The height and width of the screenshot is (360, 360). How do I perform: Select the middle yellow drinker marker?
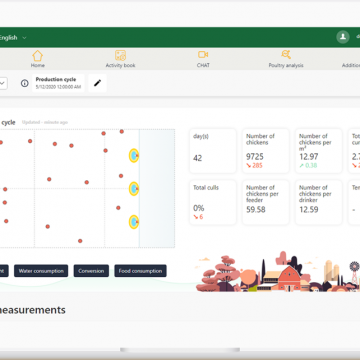pyautogui.click(x=134, y=189)
